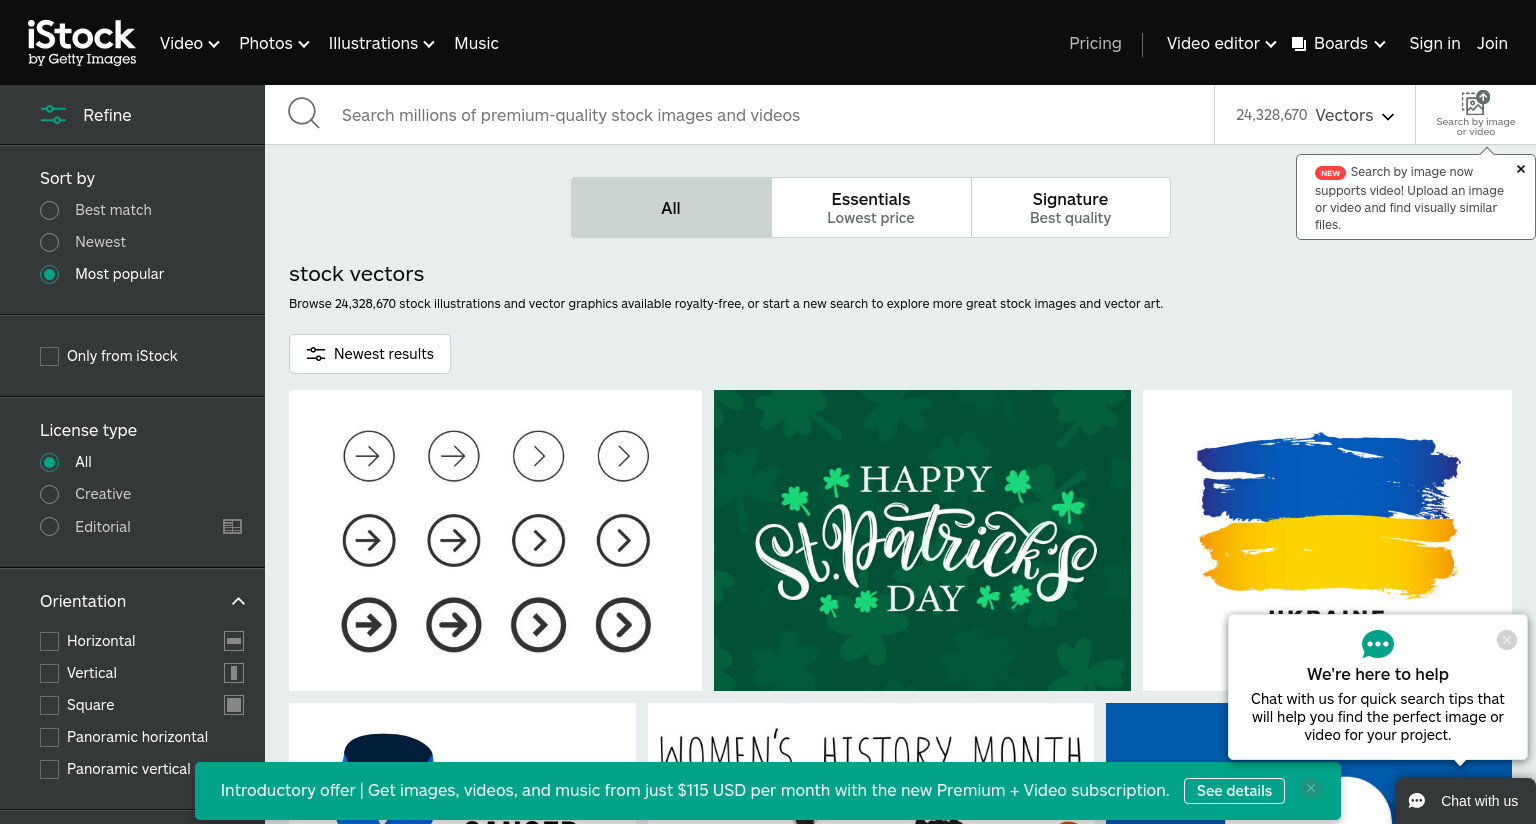Click the Square orientation shape icon
The width and height of the screenshot is (1536, 824).
tap(234, 705)
